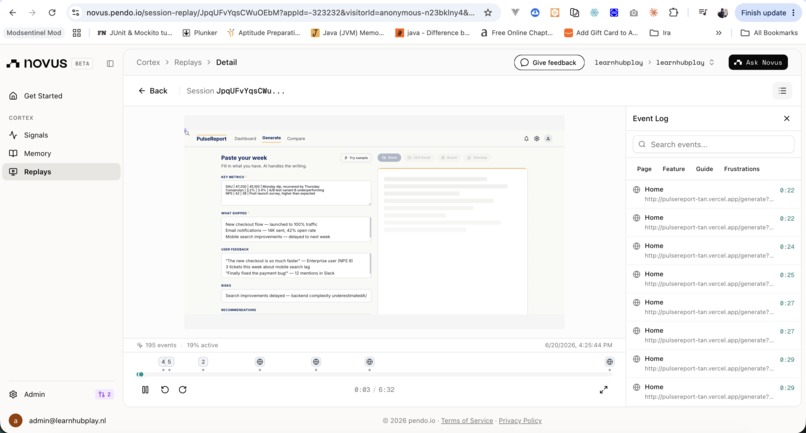
Task: Click the replay video preview
Action: 374,222
